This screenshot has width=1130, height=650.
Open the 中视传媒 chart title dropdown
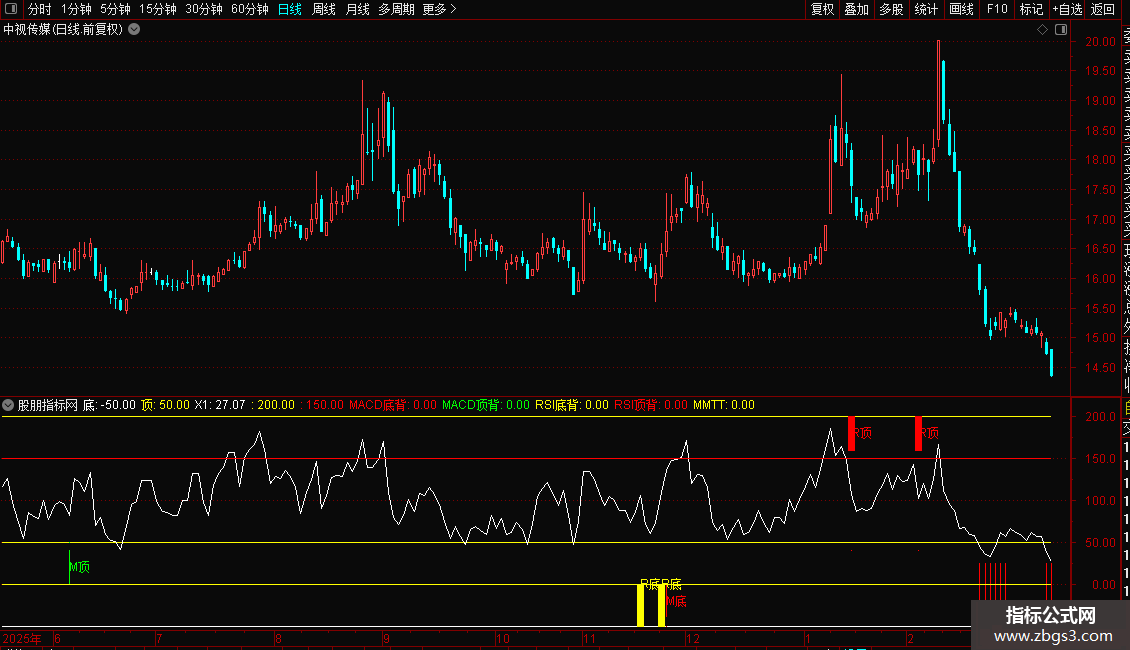134,30
